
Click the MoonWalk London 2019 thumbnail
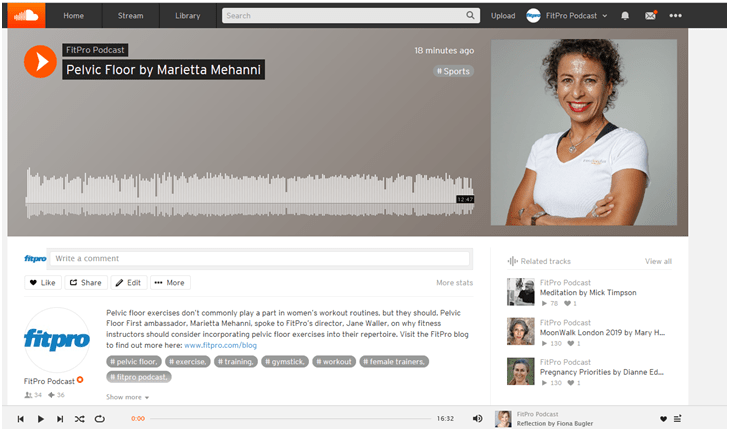pos(521,331)
